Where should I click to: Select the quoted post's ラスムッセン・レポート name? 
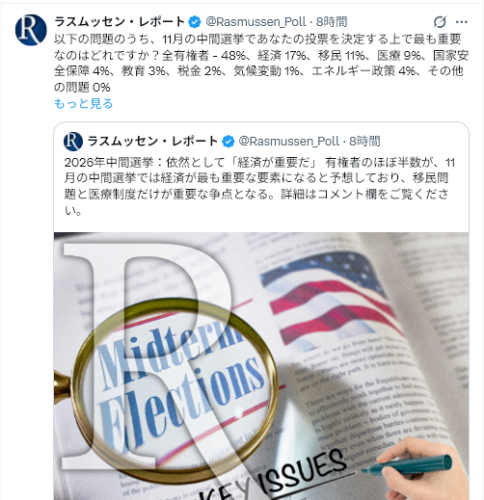[153, 141]
